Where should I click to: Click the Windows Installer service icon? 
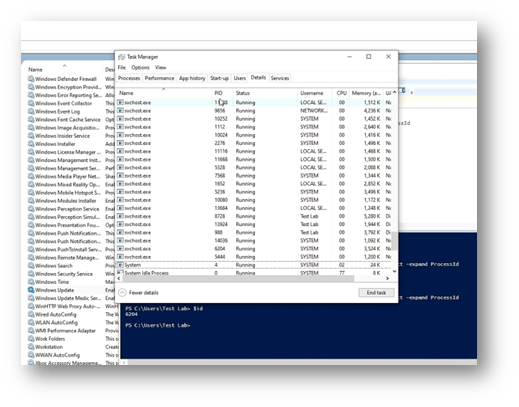click(x=31, y=144)
